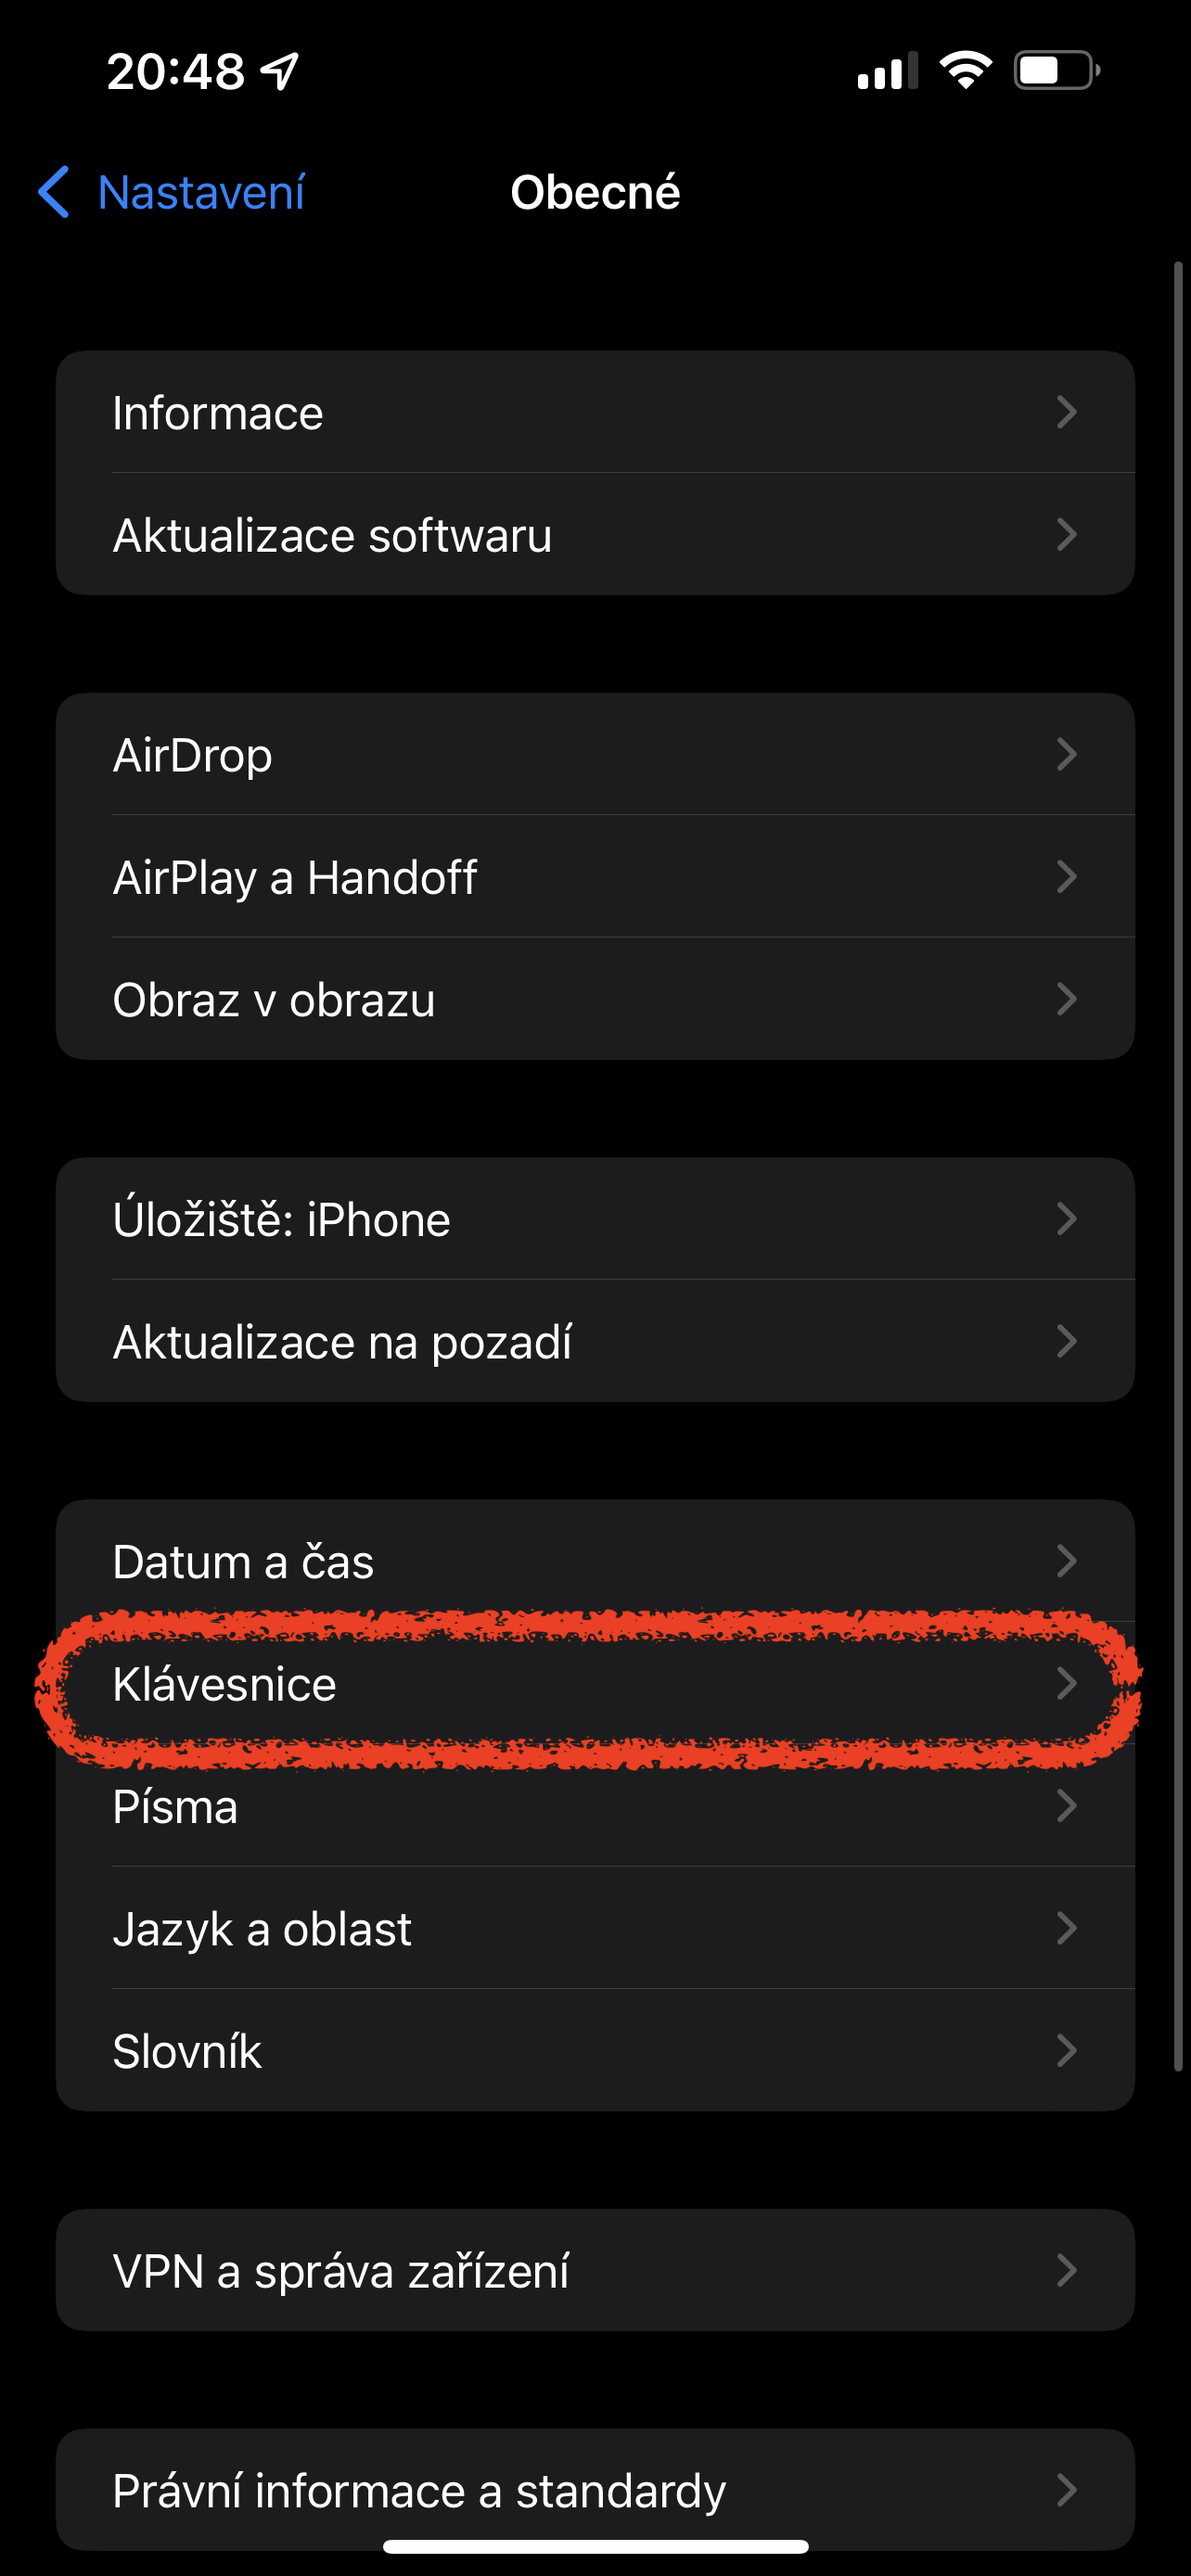1191x2576 pixels.
Task: Tap the AirDrop row chevron
Action: 1066,755
